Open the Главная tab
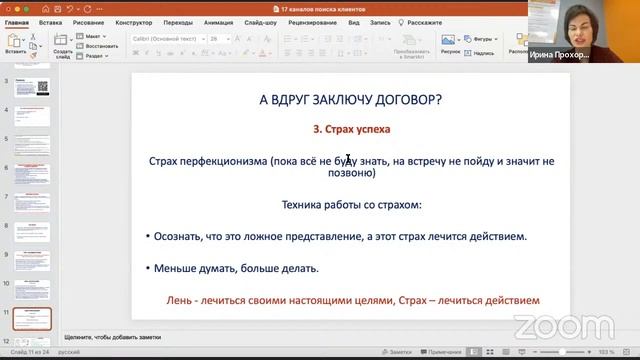Screen dimensions: 640x360 pos(17,23)
